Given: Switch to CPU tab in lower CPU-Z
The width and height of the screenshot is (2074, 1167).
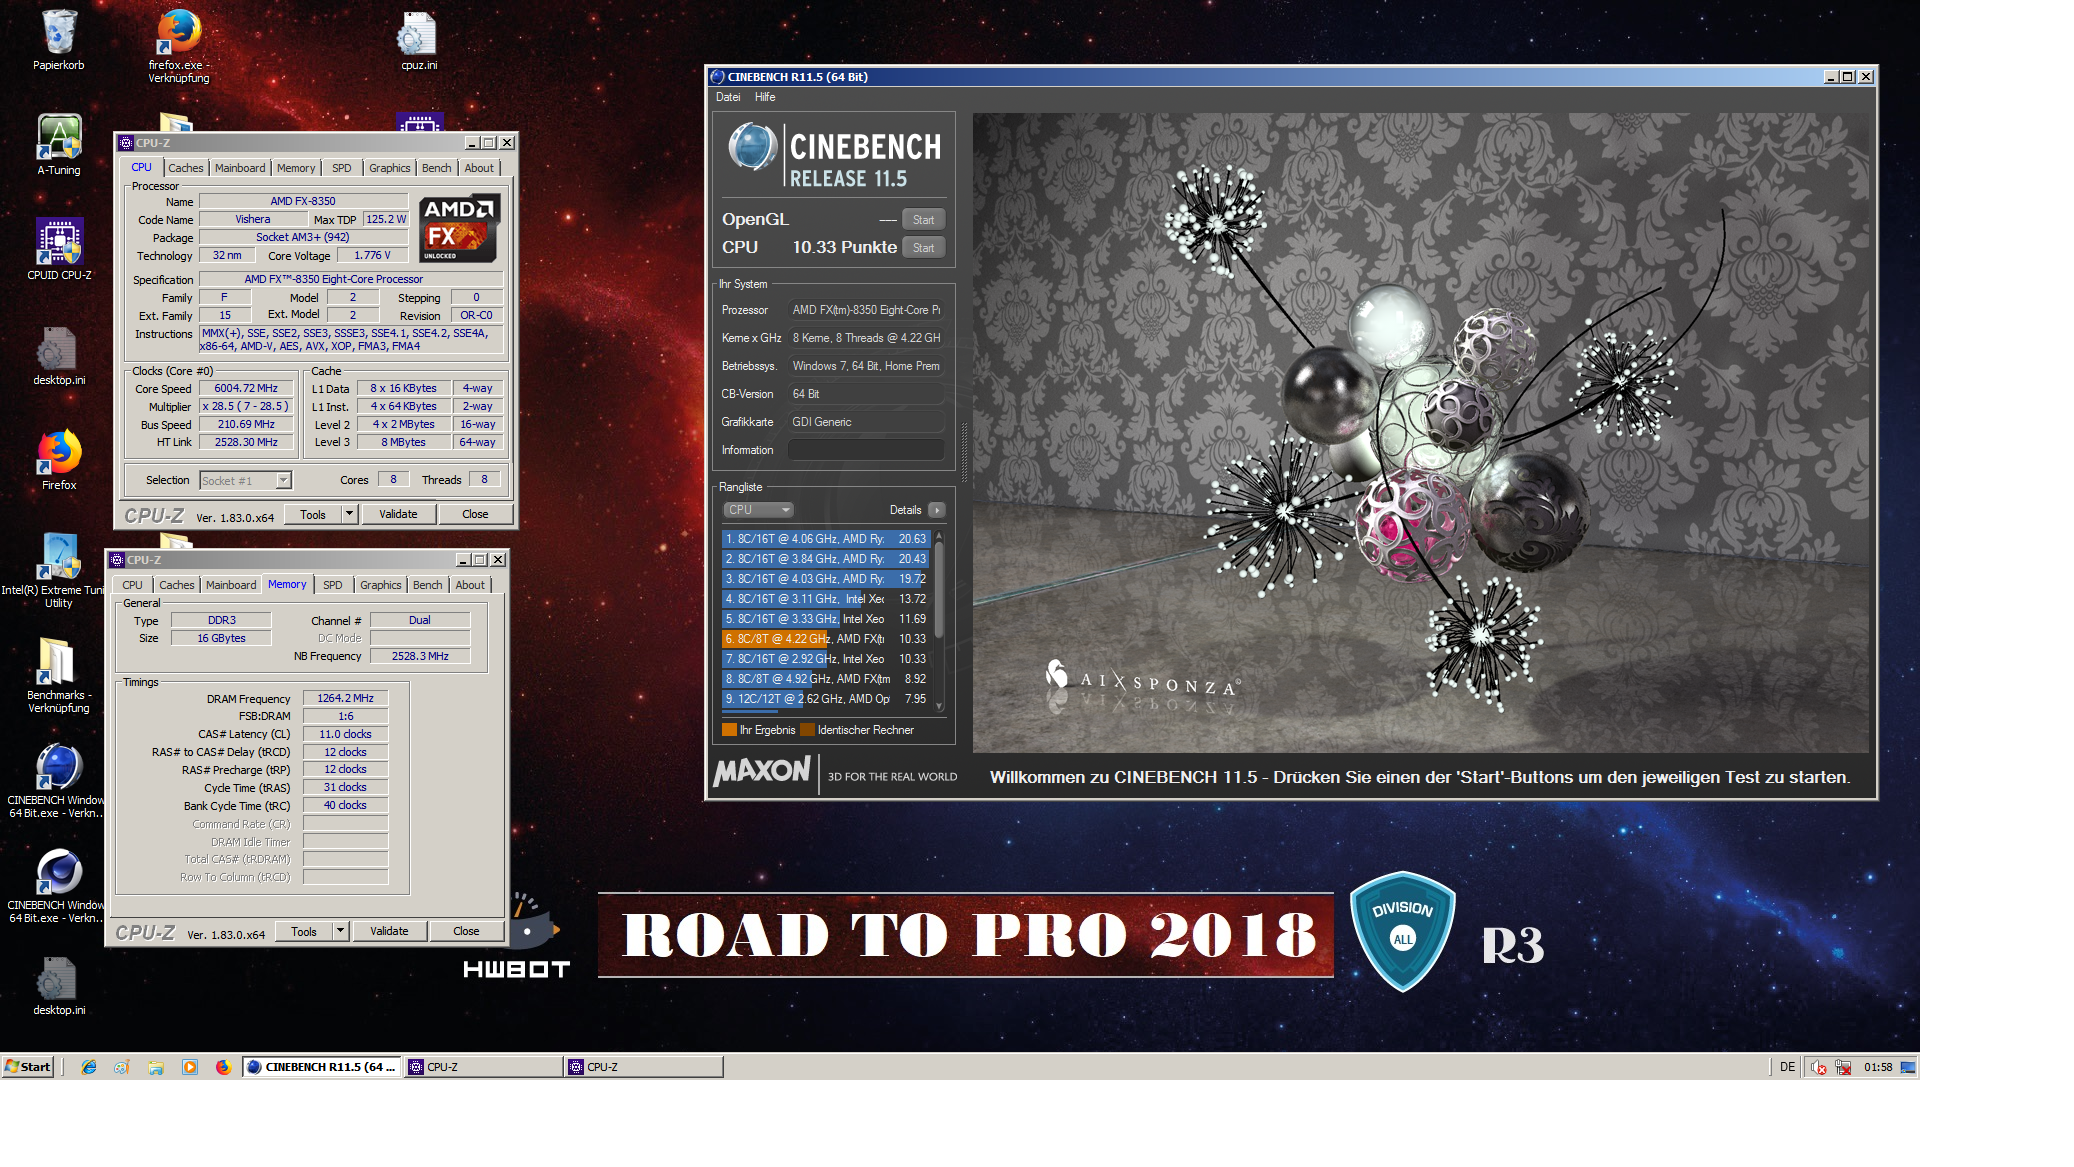Looking at the screenshot, I should point(132,585).
